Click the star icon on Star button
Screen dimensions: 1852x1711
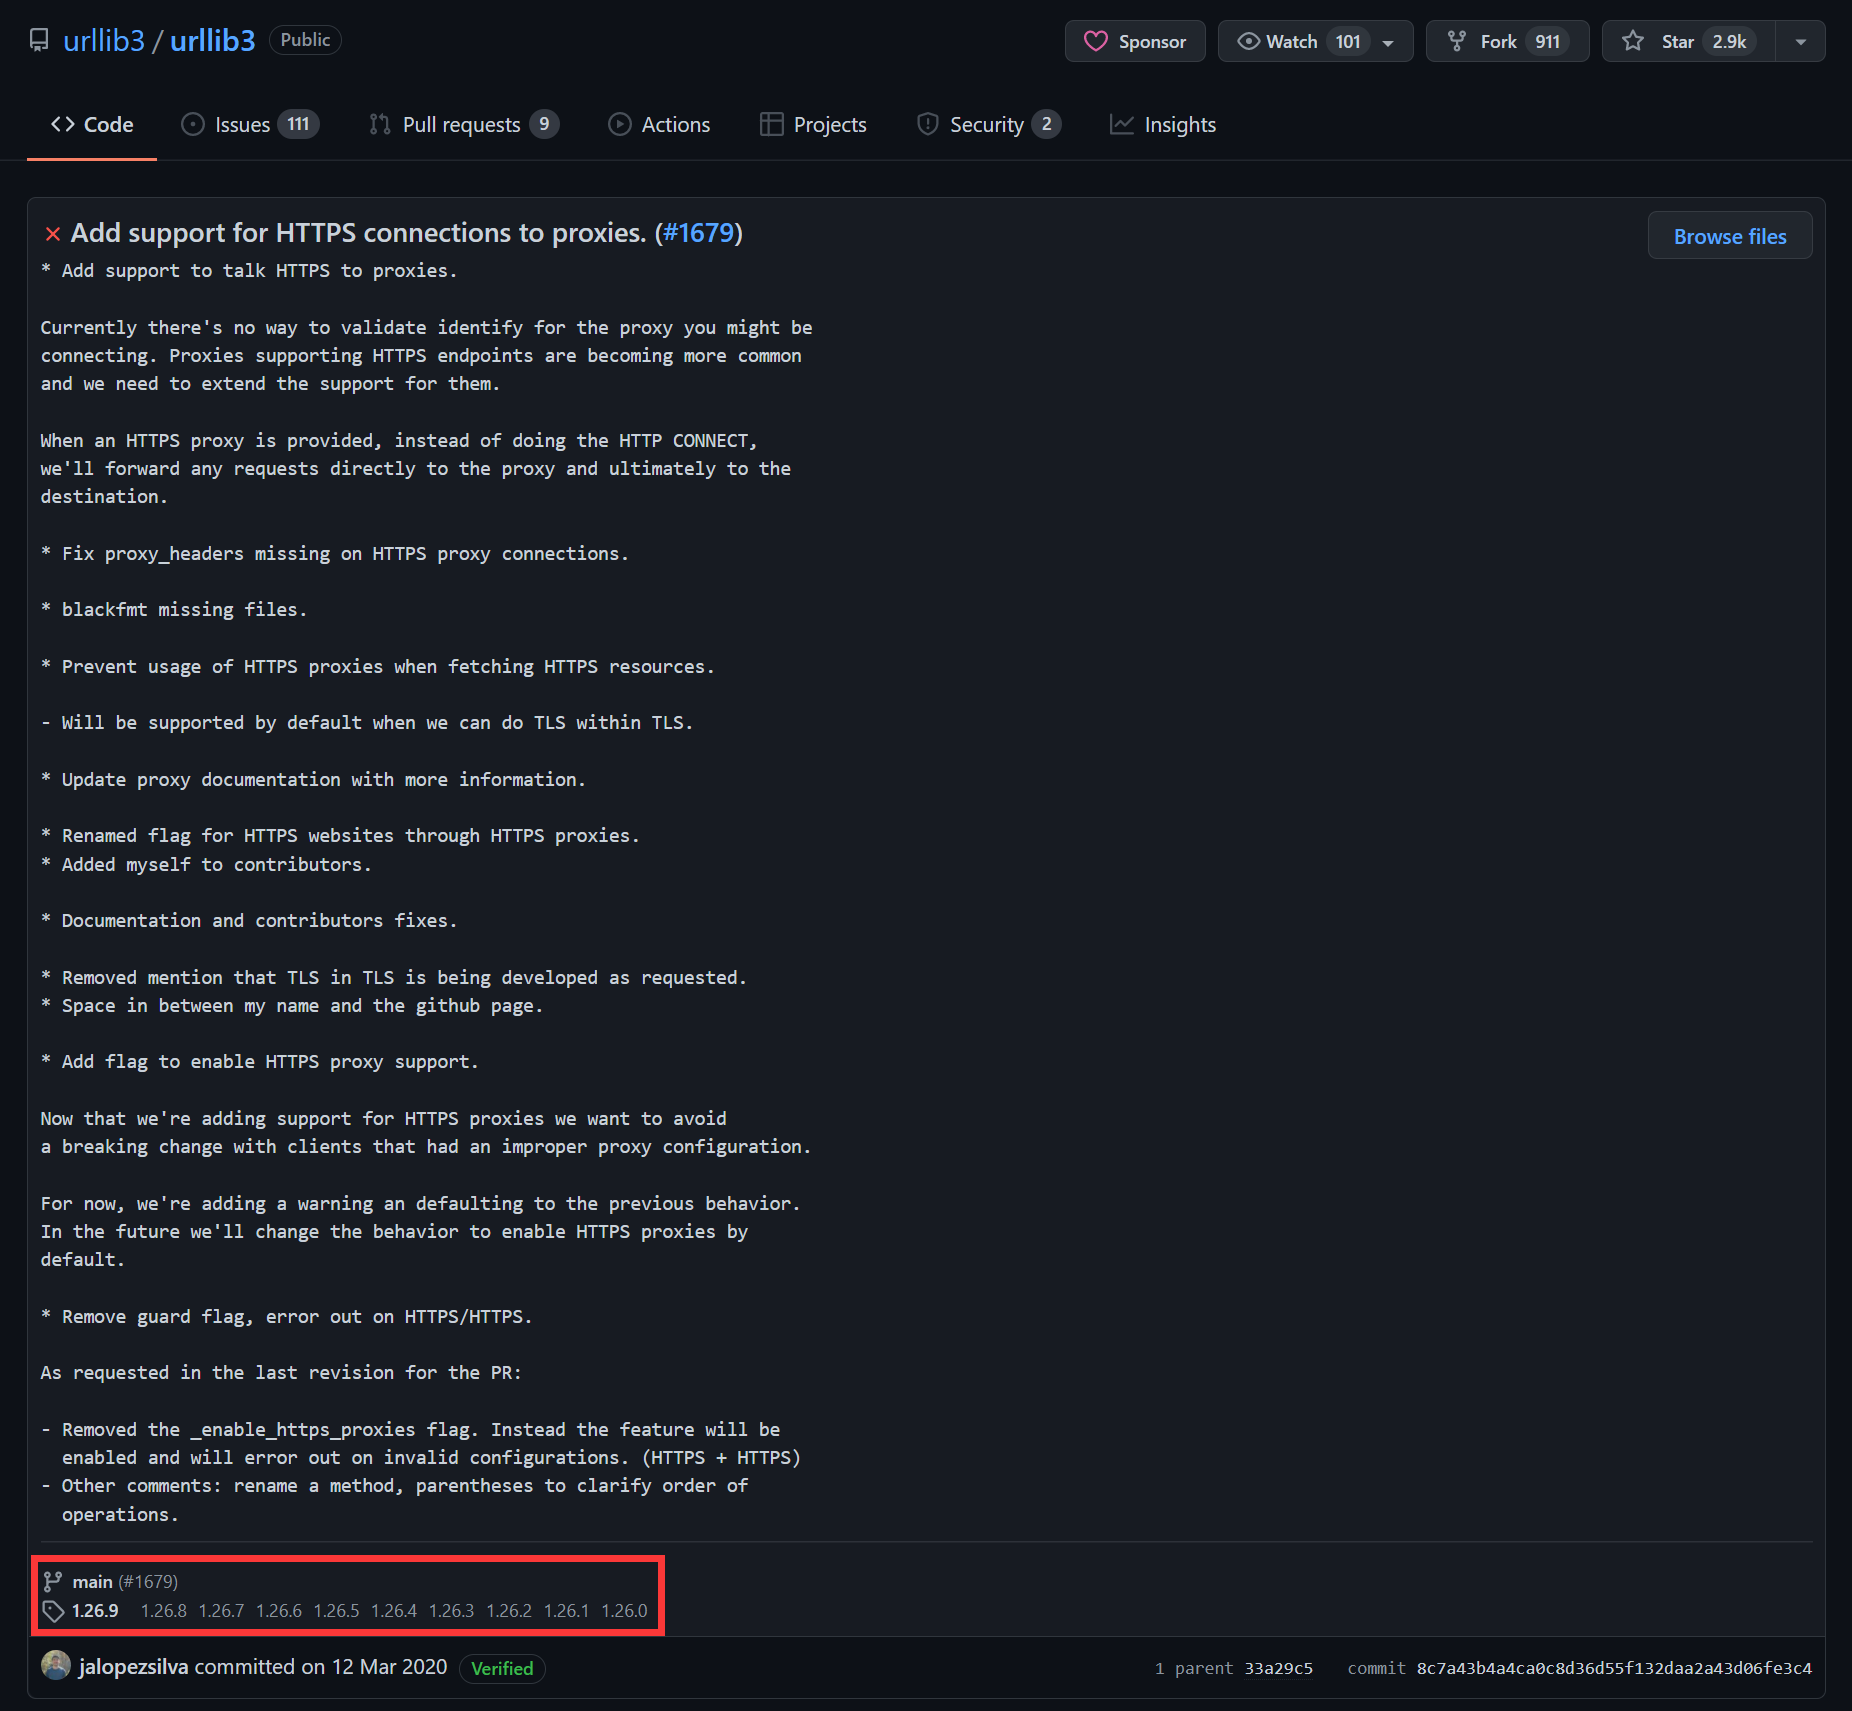click(1633, 41)
